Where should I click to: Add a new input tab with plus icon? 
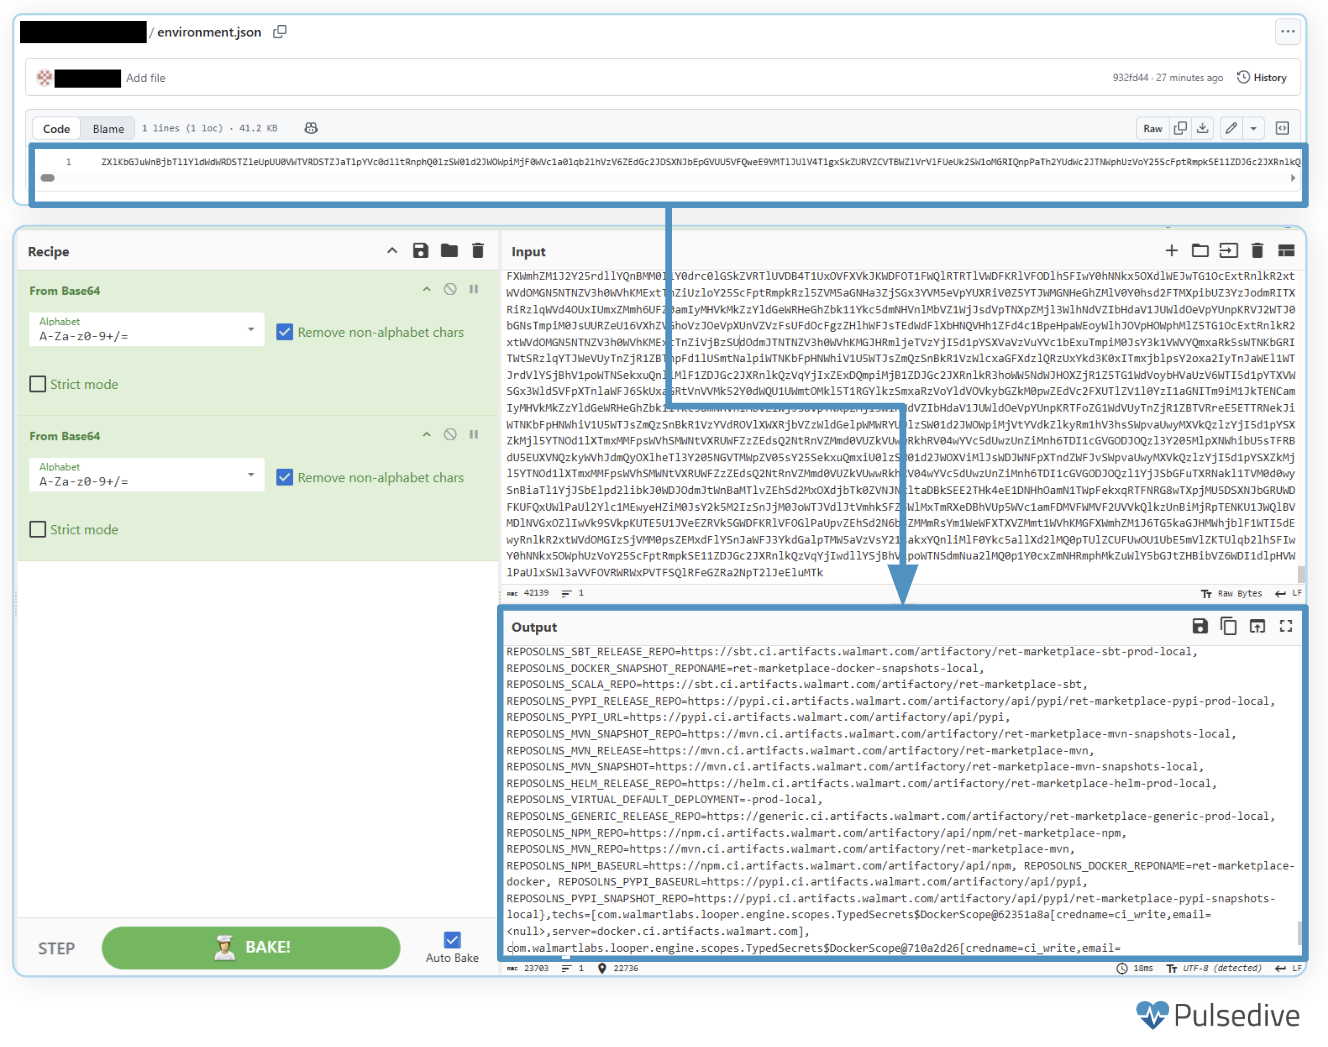point(1171,251)
